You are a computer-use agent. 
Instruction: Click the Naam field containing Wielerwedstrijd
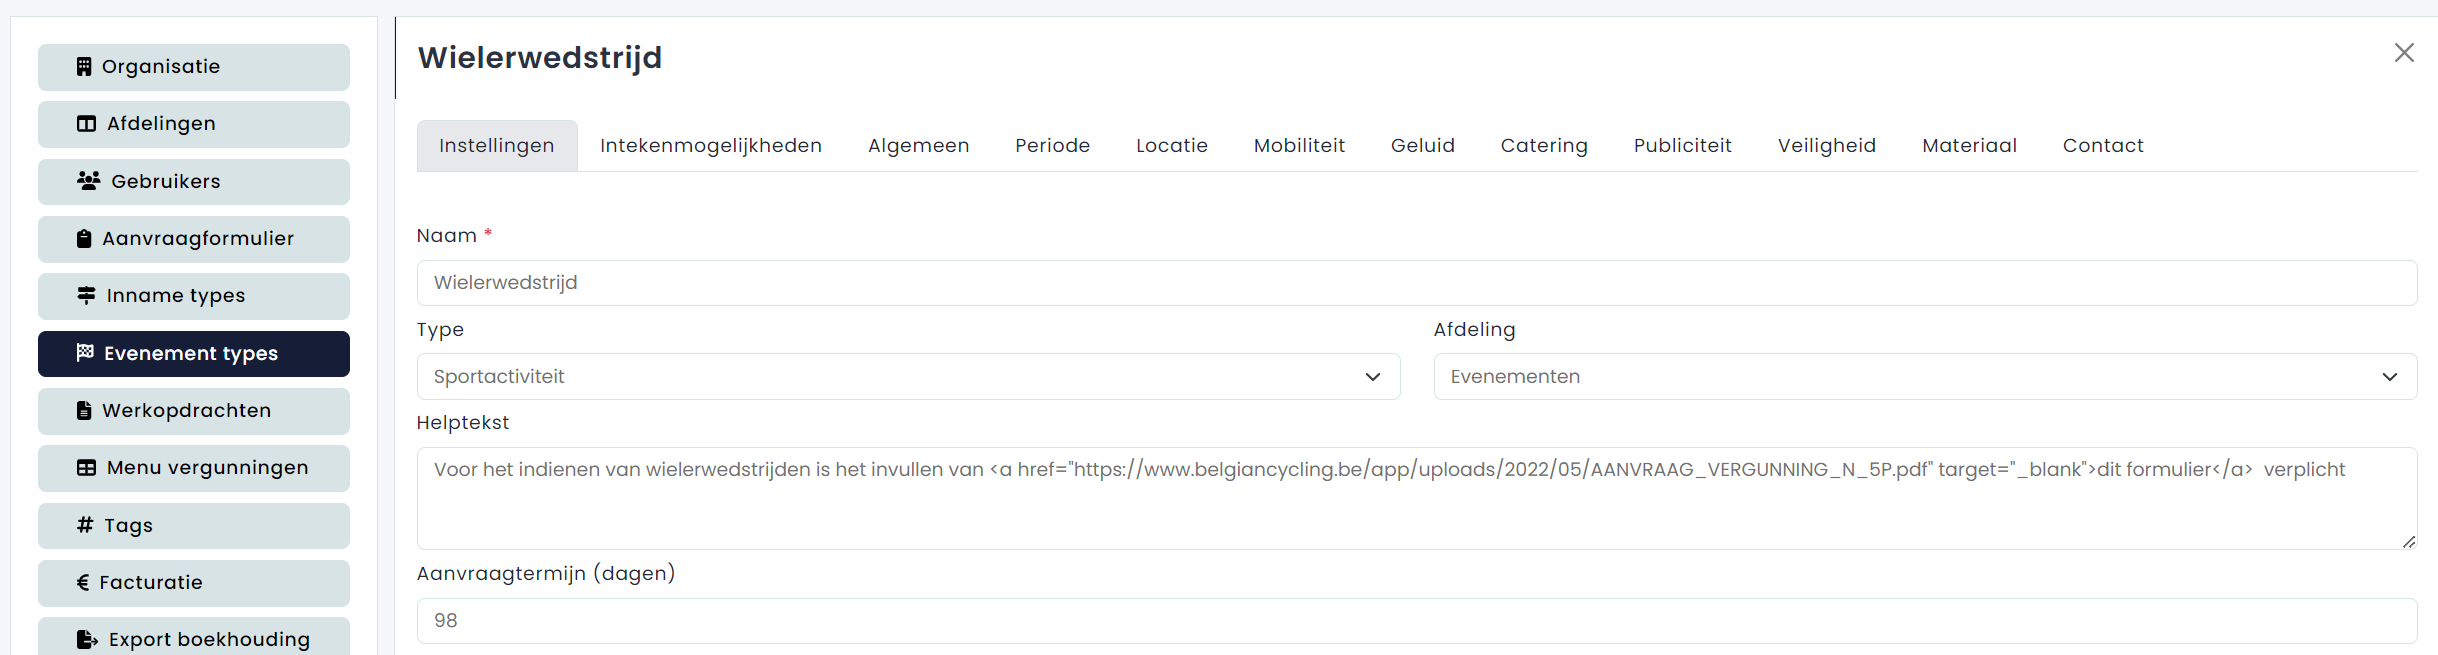click(1417, 283)
